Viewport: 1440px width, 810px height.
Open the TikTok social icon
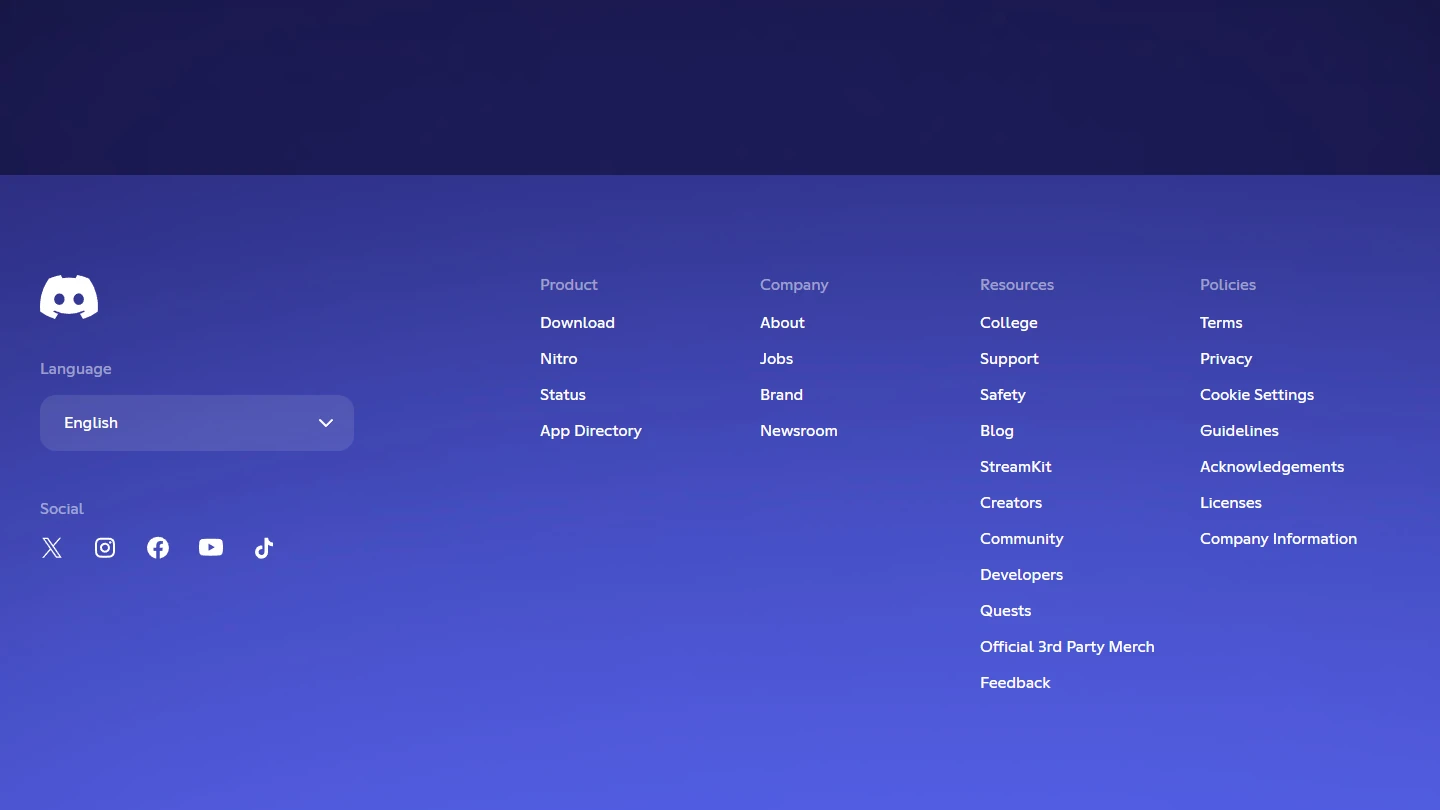click(x=264, y=548)
